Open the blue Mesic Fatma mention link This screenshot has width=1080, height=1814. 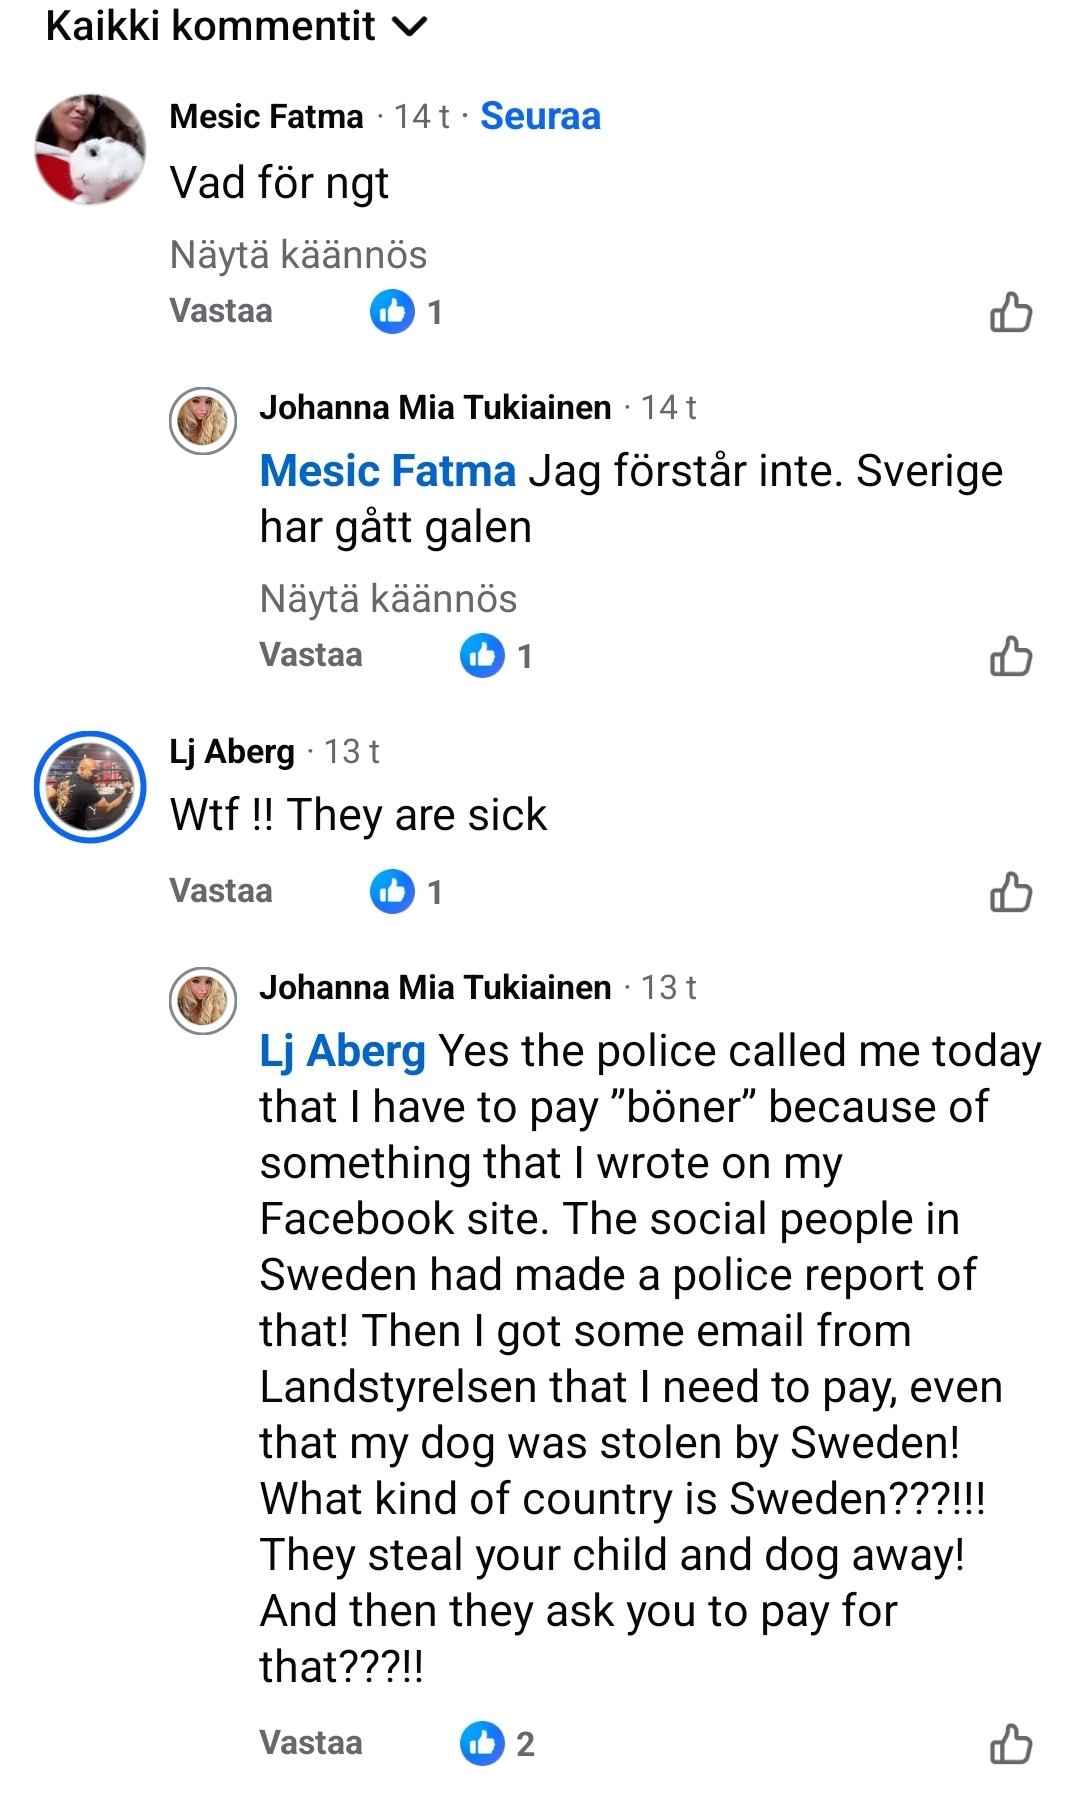[x=387, y=471]
